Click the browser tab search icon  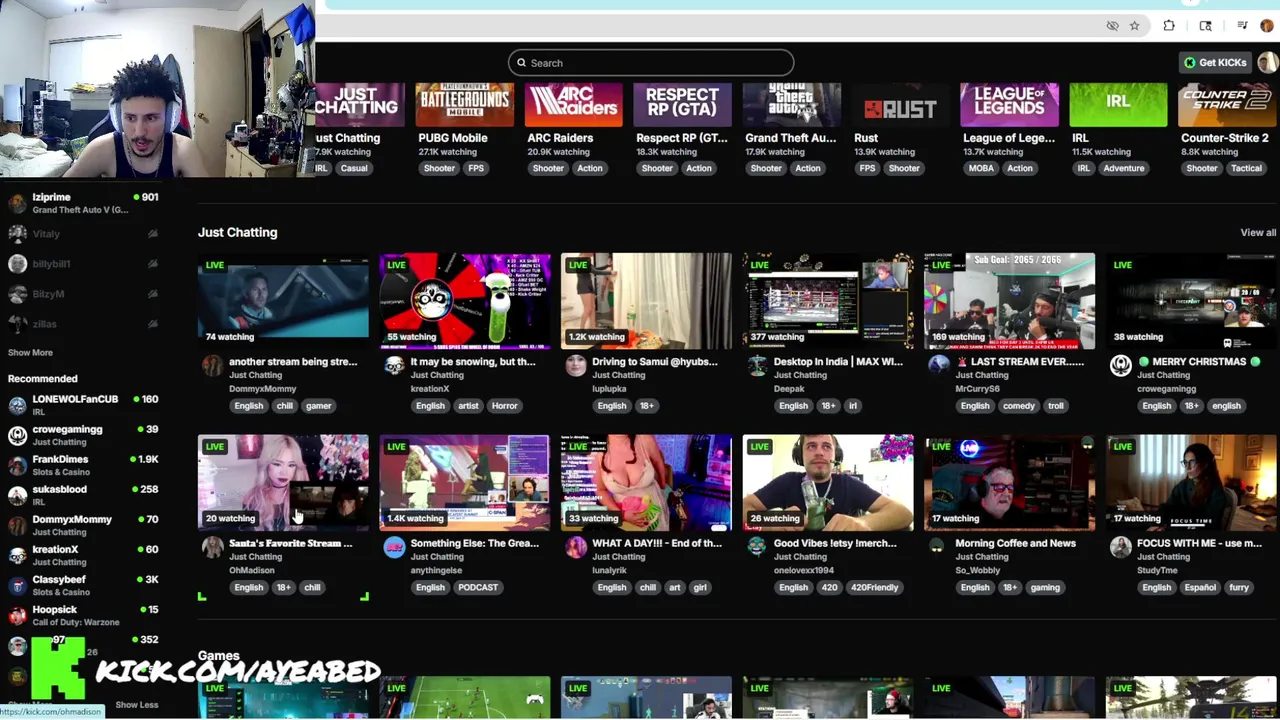[x=1205, y=26]
